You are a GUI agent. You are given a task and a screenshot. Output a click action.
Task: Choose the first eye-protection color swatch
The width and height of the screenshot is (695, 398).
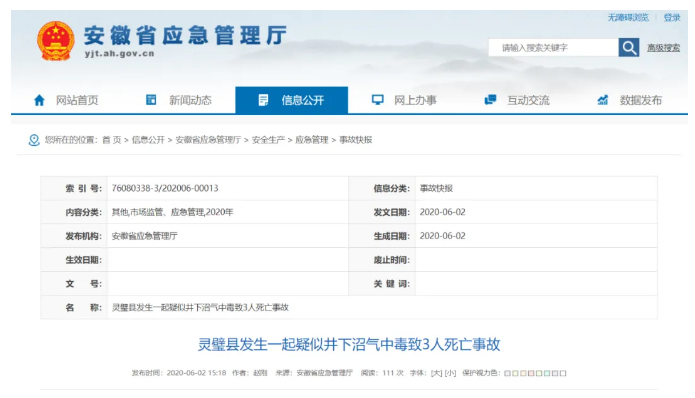coord(508,373)
